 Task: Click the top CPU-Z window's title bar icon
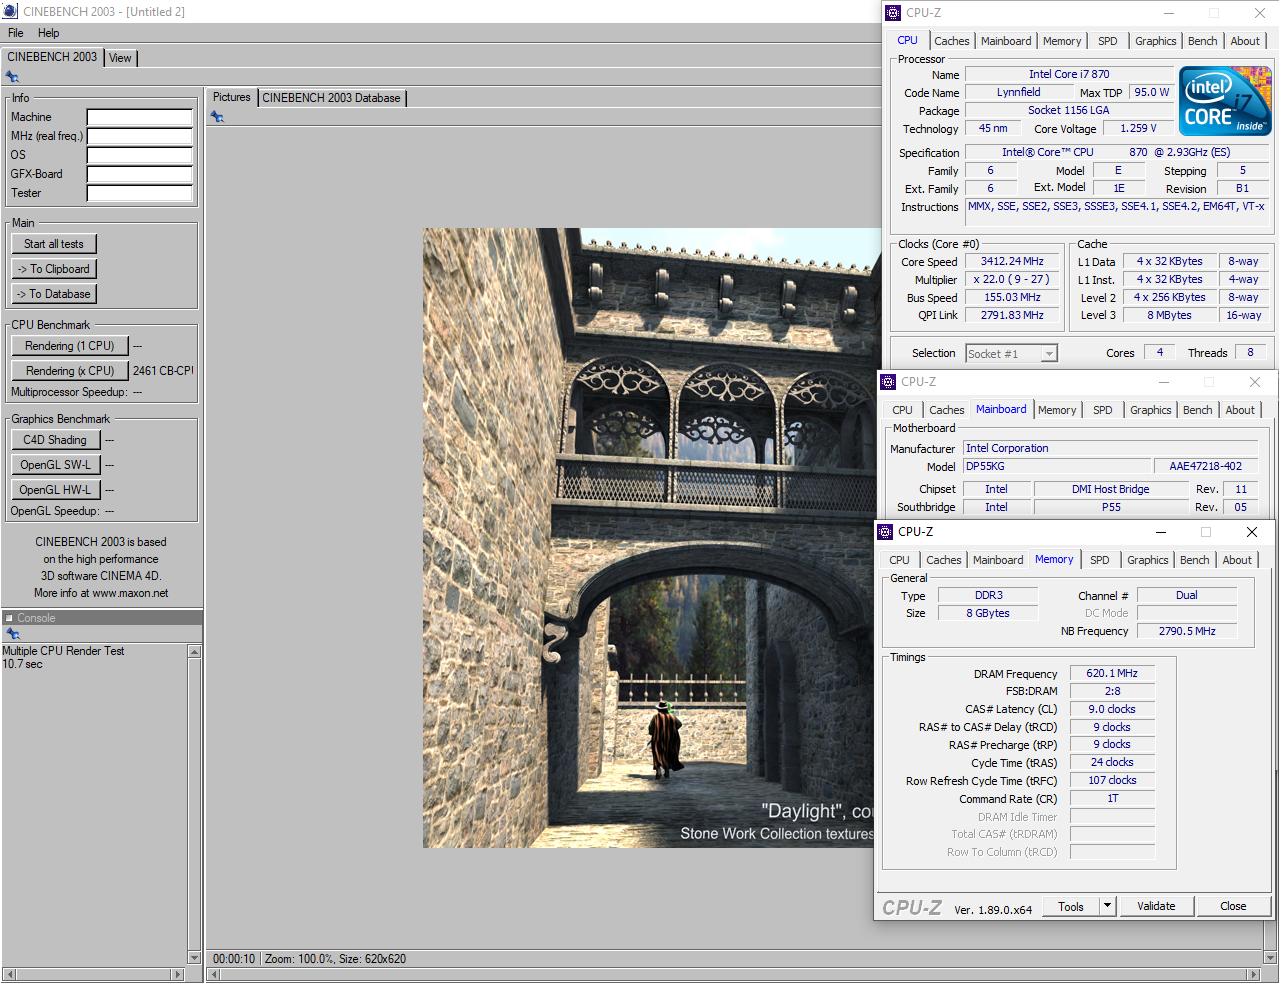893,13
